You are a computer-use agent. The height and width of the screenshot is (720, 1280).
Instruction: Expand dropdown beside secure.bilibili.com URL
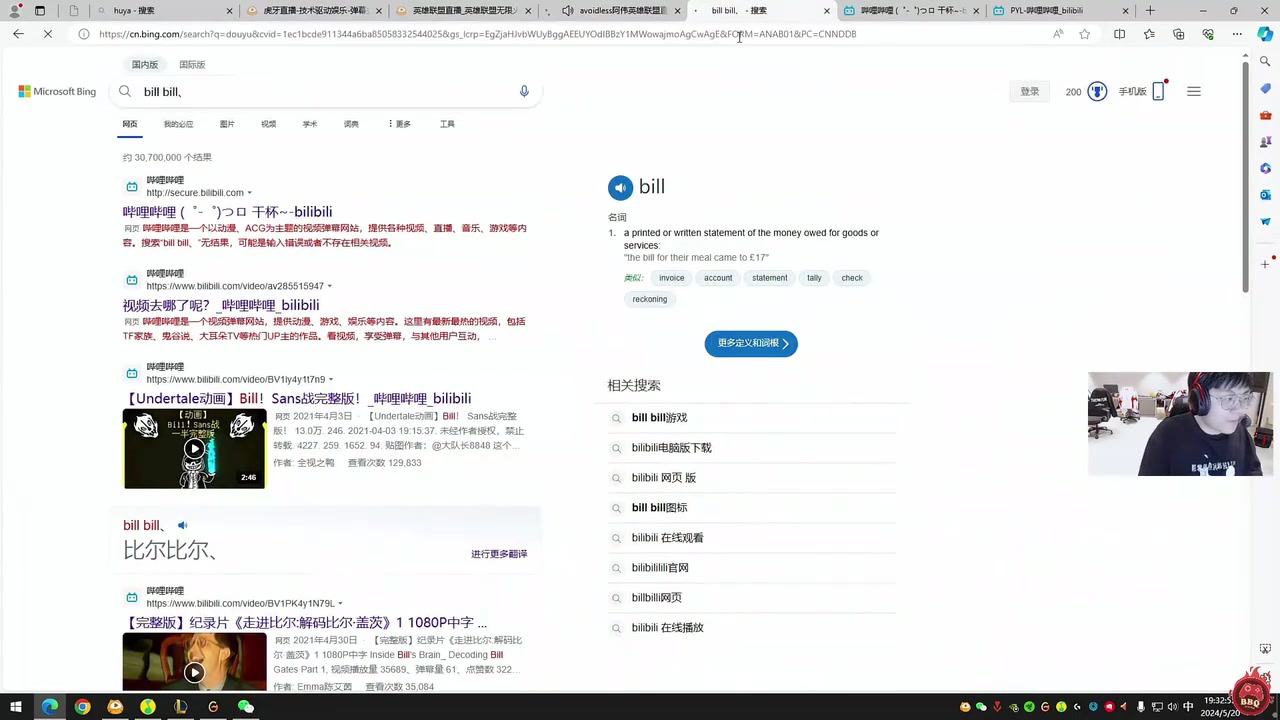(x=250, y=193)
